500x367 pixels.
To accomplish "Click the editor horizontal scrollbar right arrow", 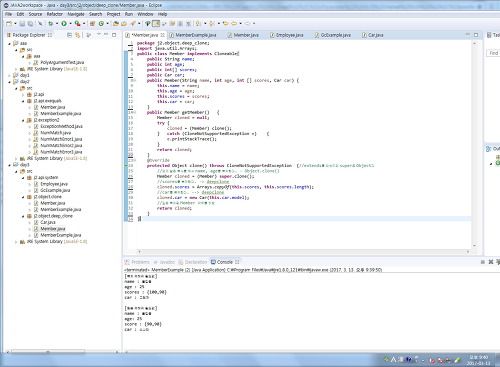I will coord(468,252).
